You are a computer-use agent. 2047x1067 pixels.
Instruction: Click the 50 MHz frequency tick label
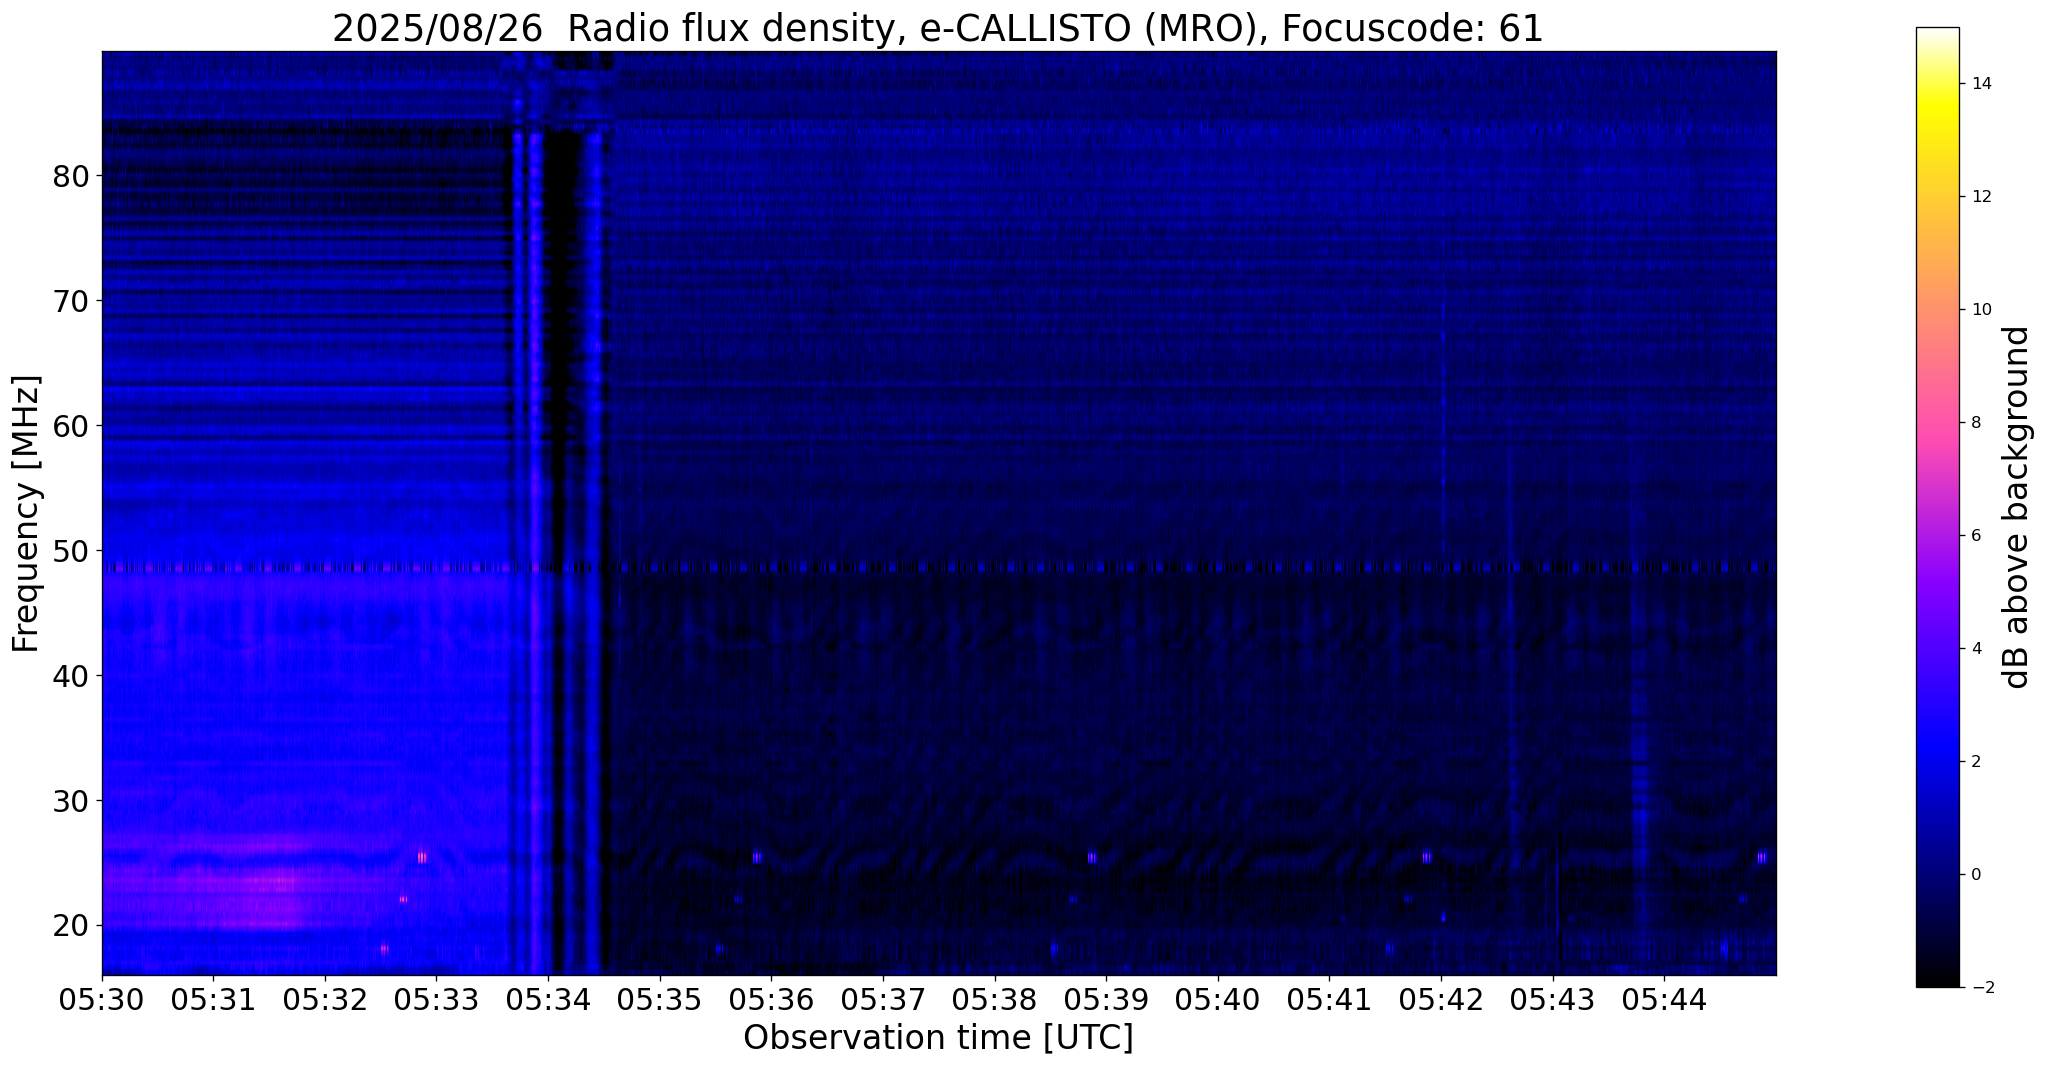point(71,551)
